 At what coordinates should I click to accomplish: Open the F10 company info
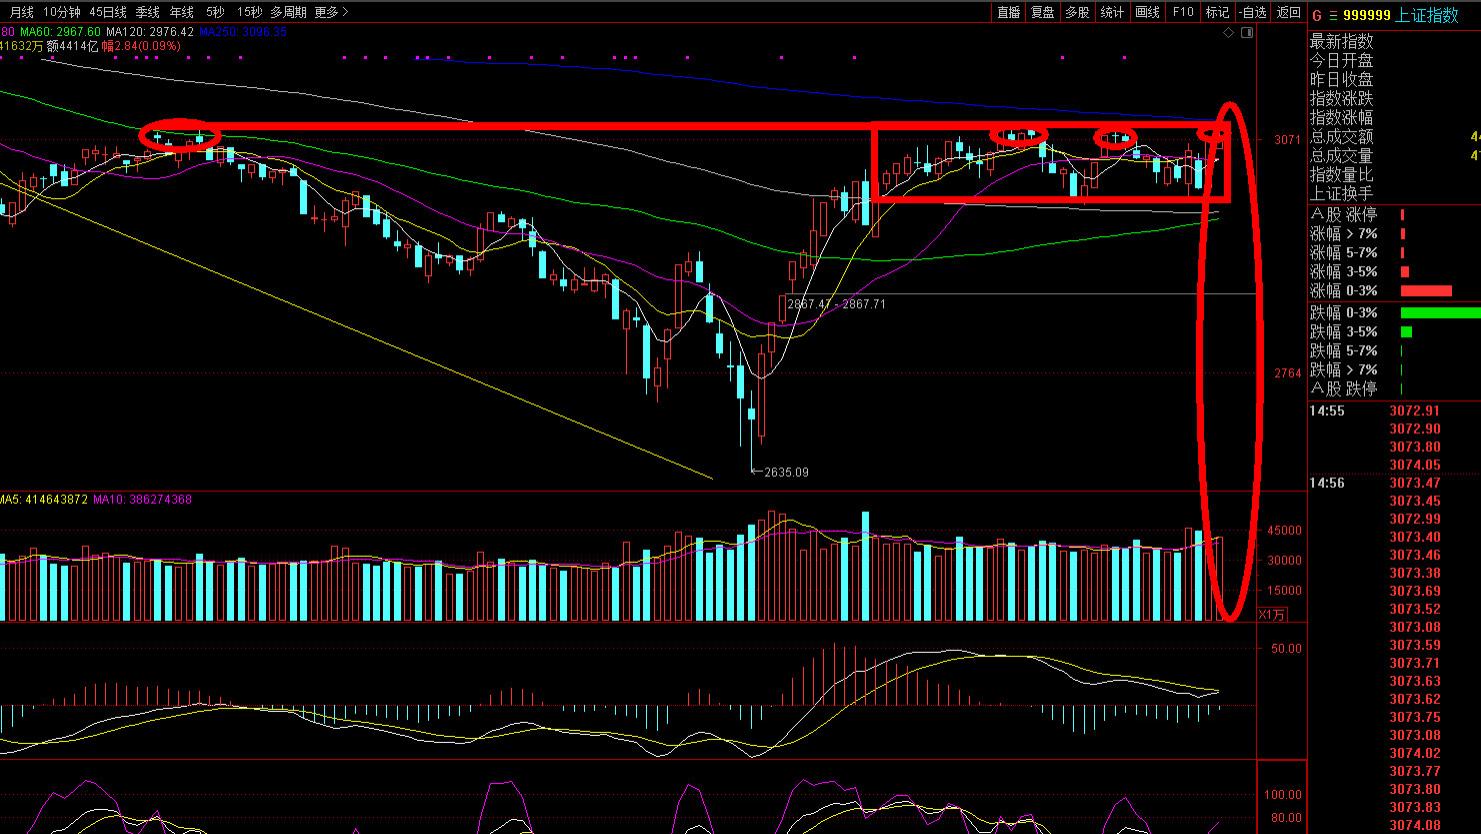[x=1183, y=12]
